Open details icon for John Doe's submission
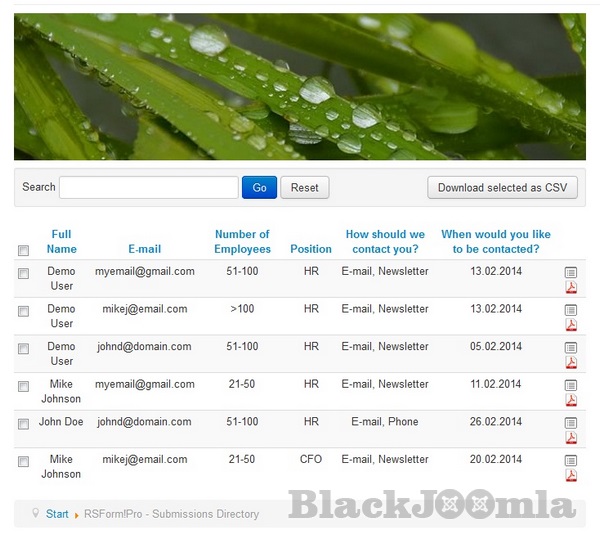 click(x=571, y=423)
